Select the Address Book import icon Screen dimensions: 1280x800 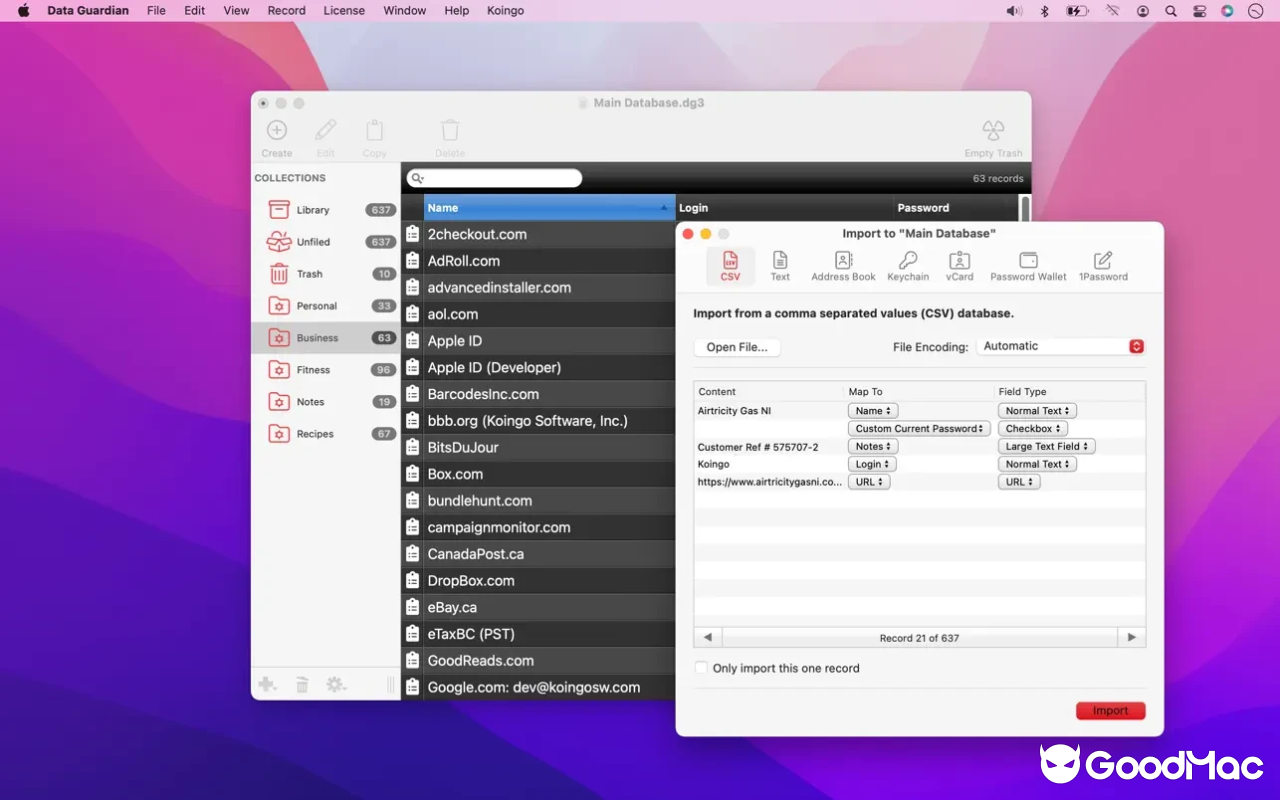click(843, 262)
